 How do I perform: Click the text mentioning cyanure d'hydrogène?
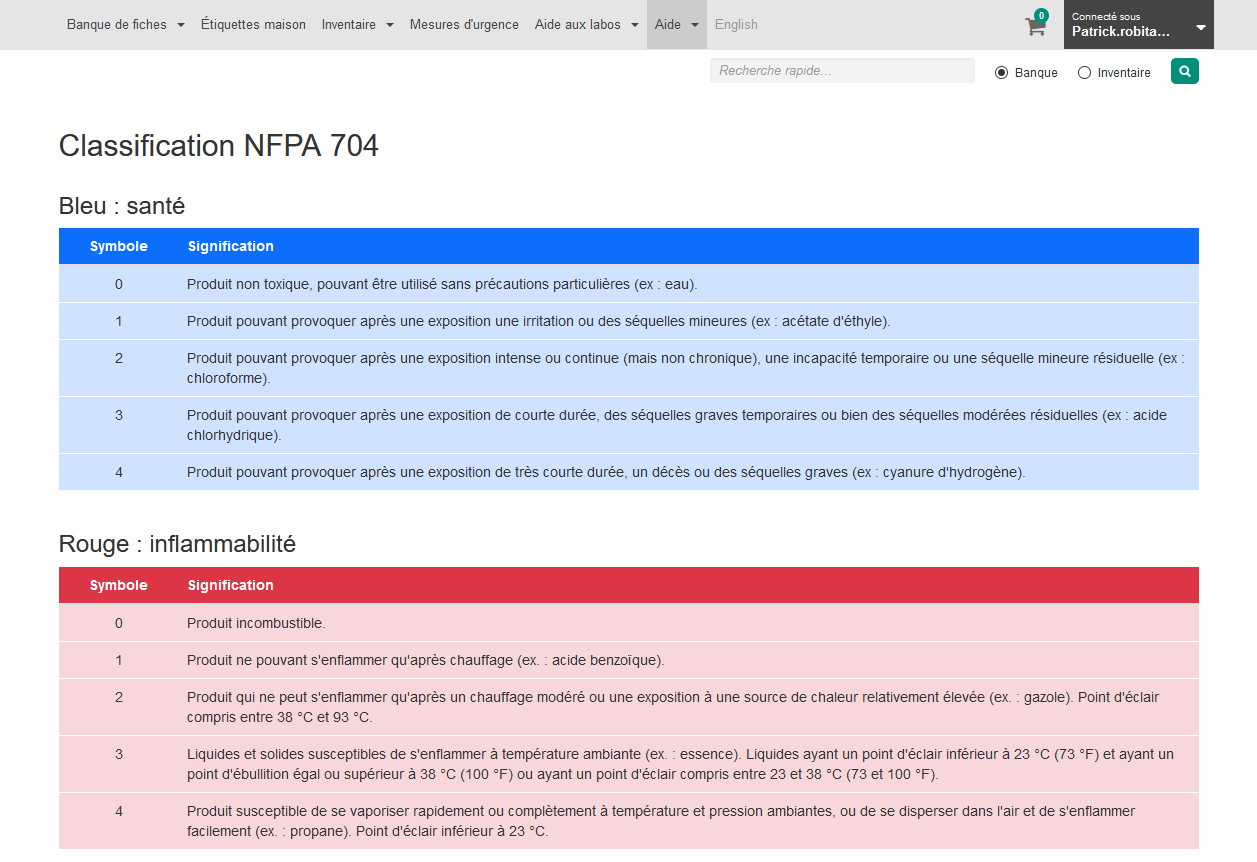point(606,472)
